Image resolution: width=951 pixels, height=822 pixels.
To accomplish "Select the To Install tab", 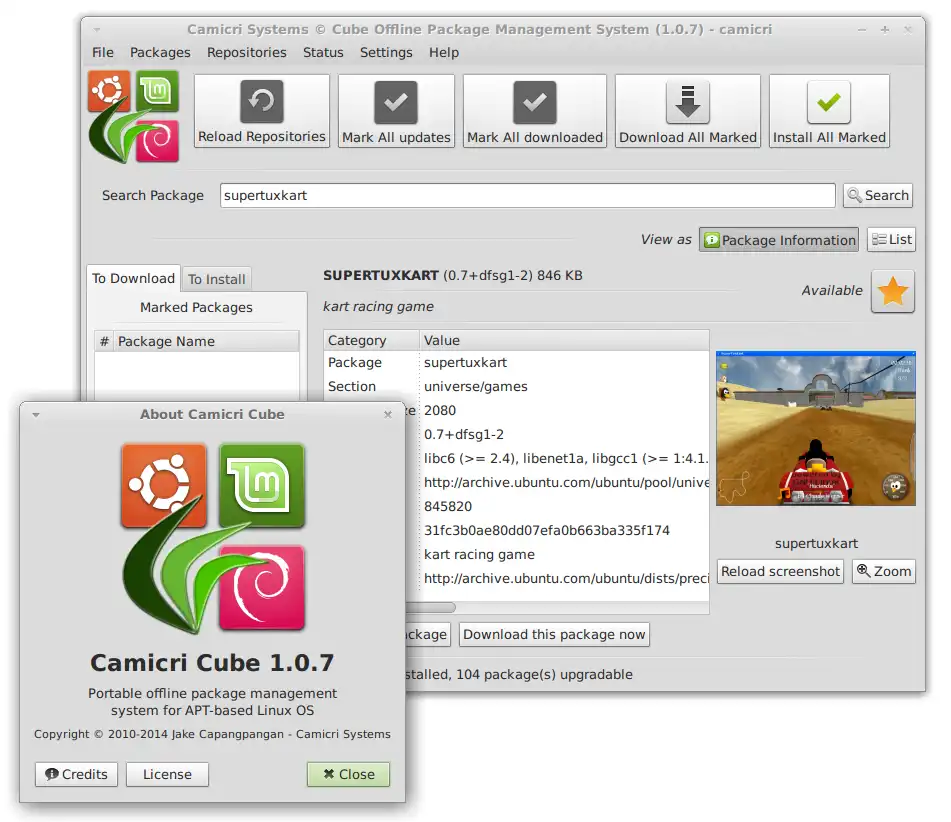I will coord(217,279).
